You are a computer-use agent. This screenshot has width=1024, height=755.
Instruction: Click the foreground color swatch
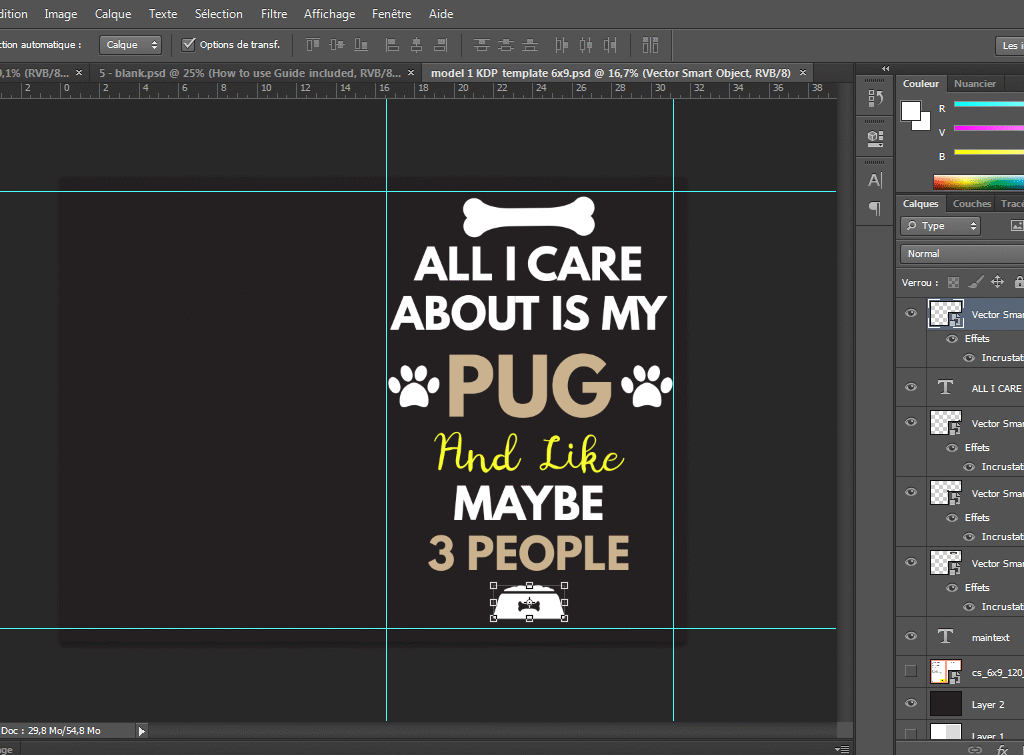pos(911,111)
